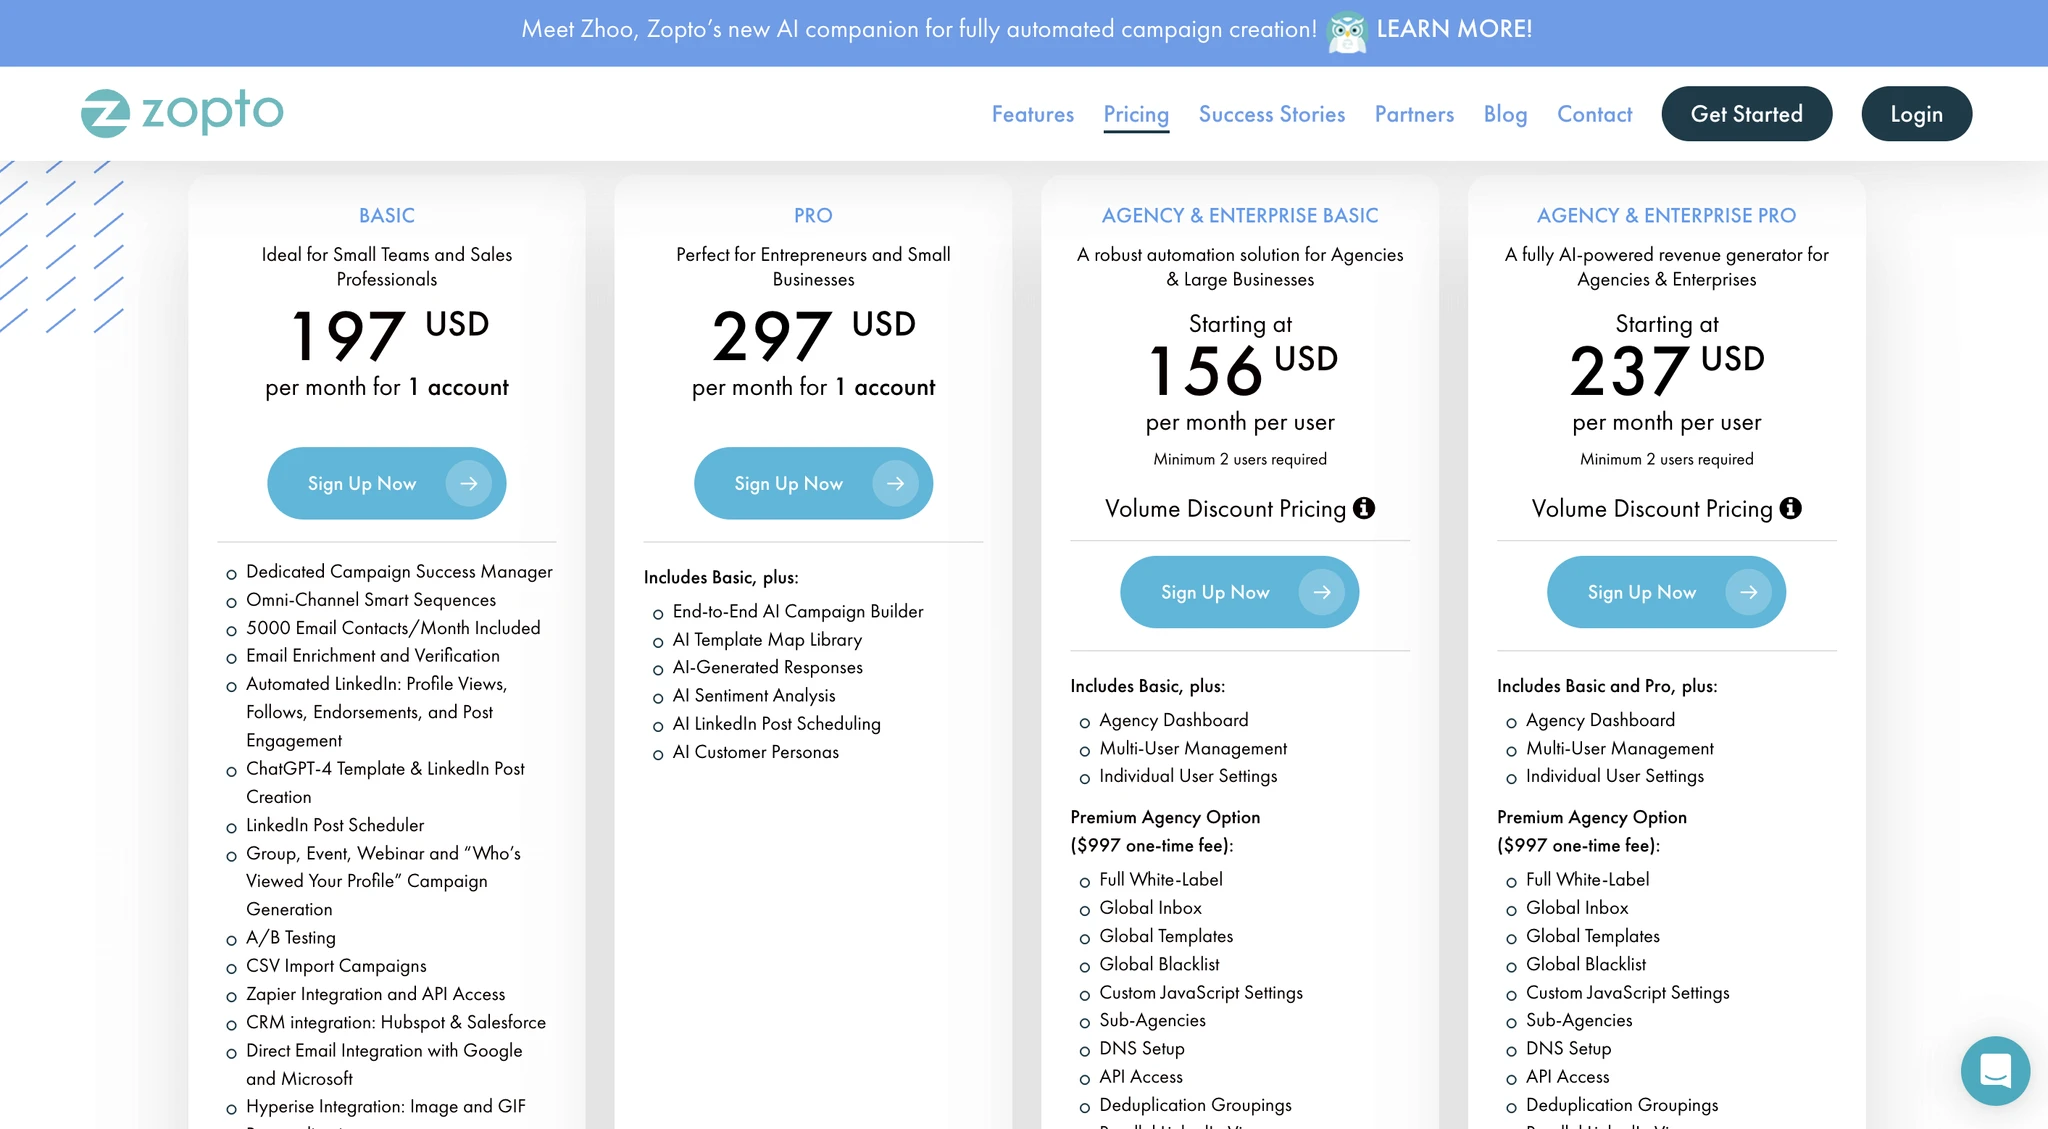Open the Partners nav link

click(x=1414, y=114)
